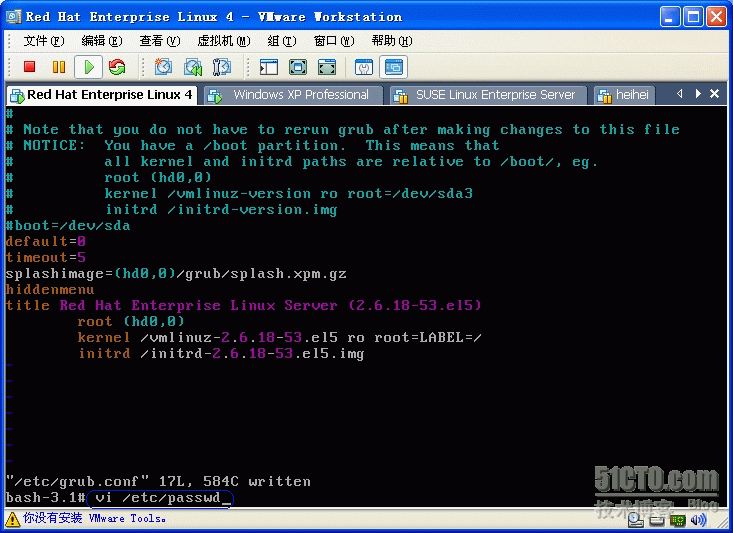The height and width of the screenshot is (533, 733).
Task: Click the vi /etc/passwd command line
Action: click(x=159, y=497)
